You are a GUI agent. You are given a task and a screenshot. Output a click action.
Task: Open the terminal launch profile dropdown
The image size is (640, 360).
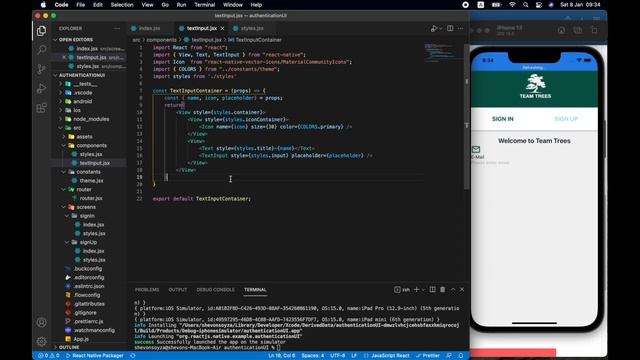click(x=423, y=289)
